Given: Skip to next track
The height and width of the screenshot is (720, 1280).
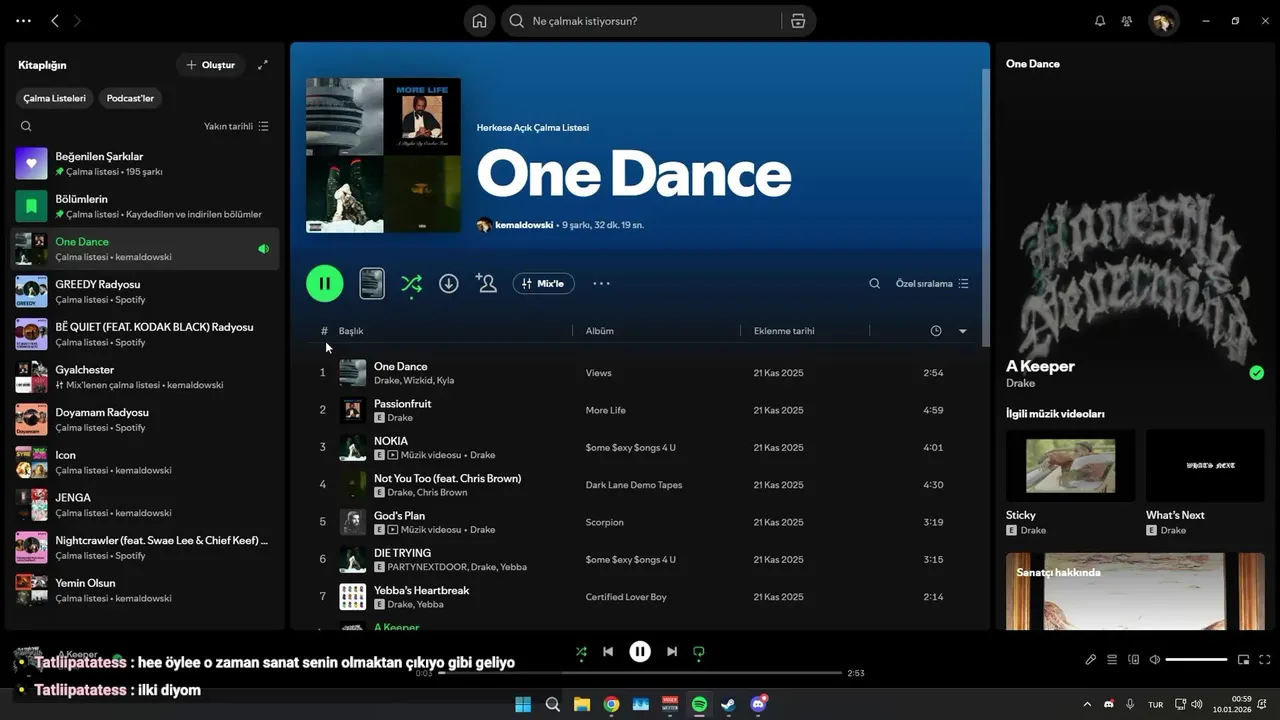Looking at the screenshot, I should [x=672, y=652].
